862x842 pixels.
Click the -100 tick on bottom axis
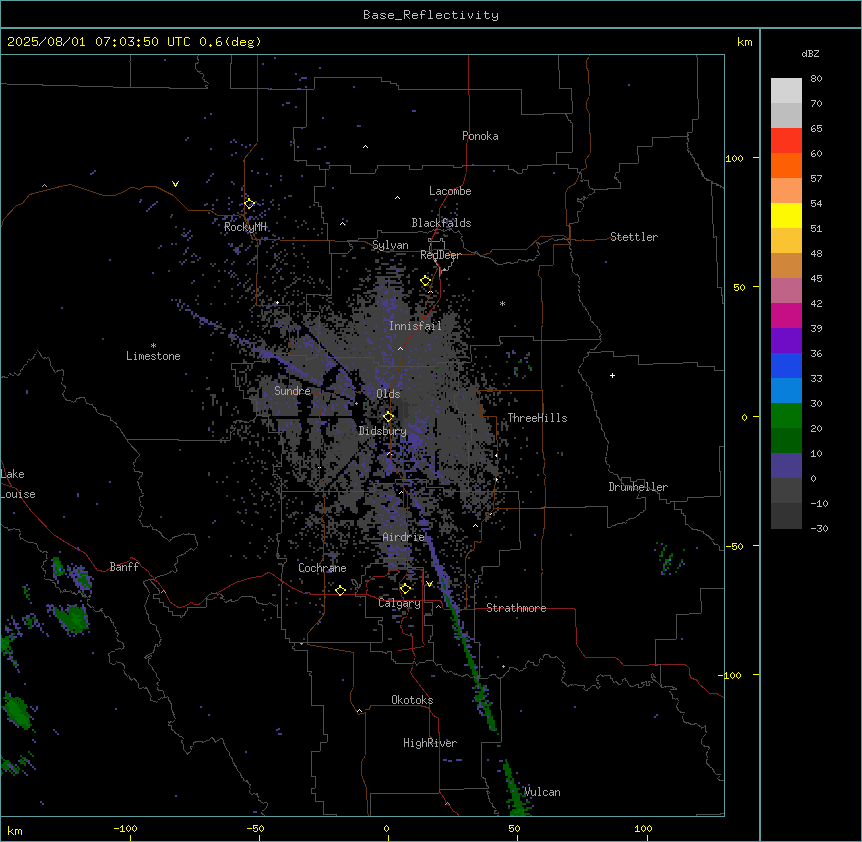pyautogui.click(x=125, y=829)
